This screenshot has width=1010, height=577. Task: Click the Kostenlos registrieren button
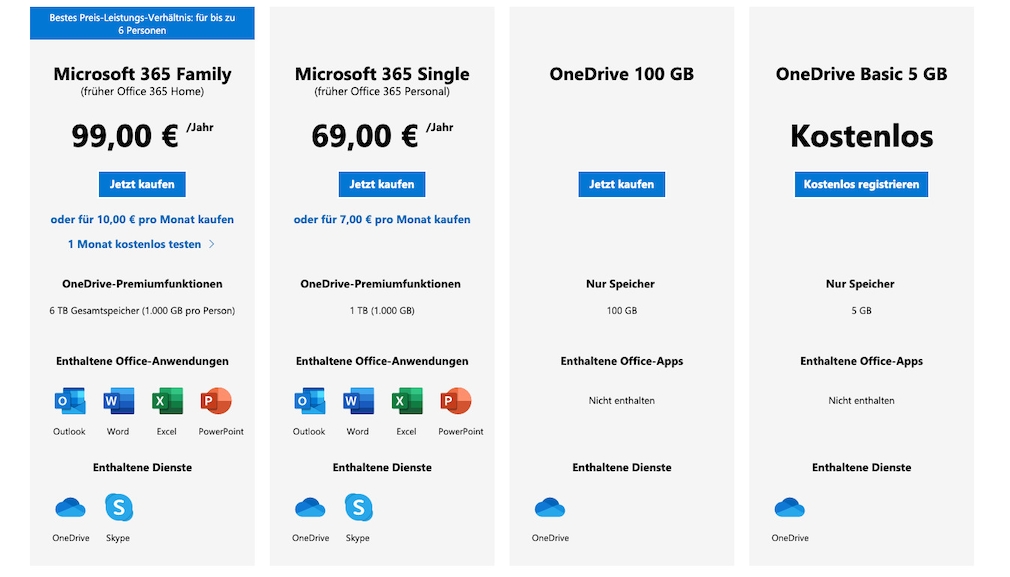tap(861, 184)
